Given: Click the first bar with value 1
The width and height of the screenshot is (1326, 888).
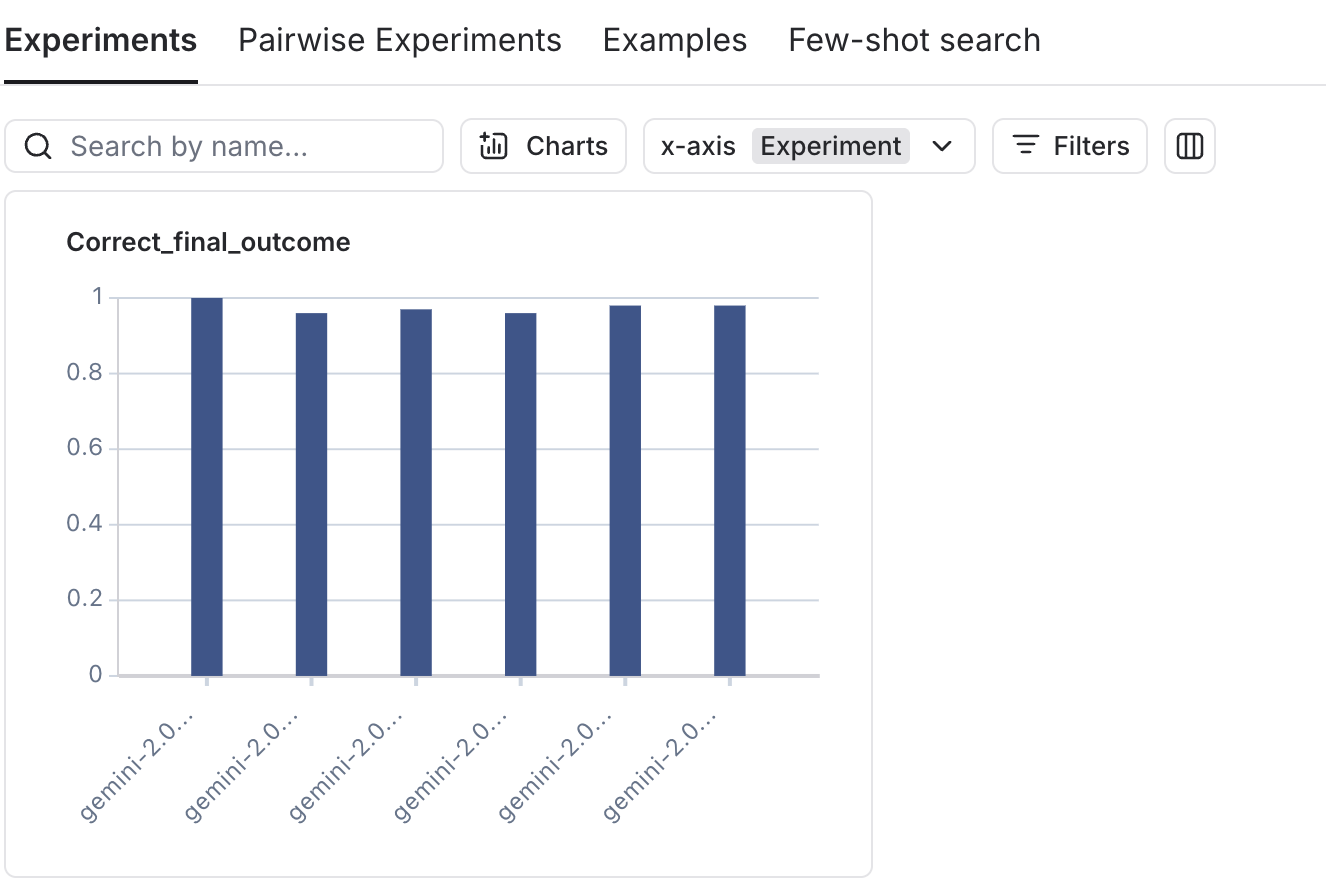Looking at the screenshot, I should [x=207, y=486].
